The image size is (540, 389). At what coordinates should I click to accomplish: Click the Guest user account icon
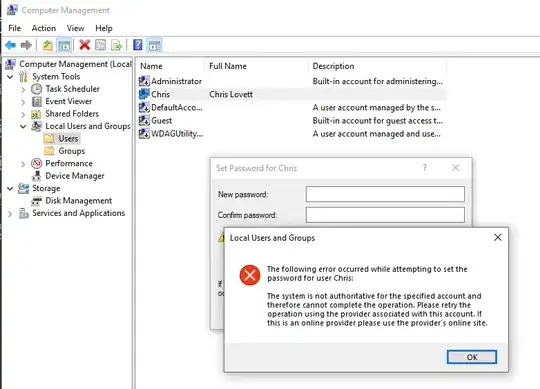[x=144, y=120]
